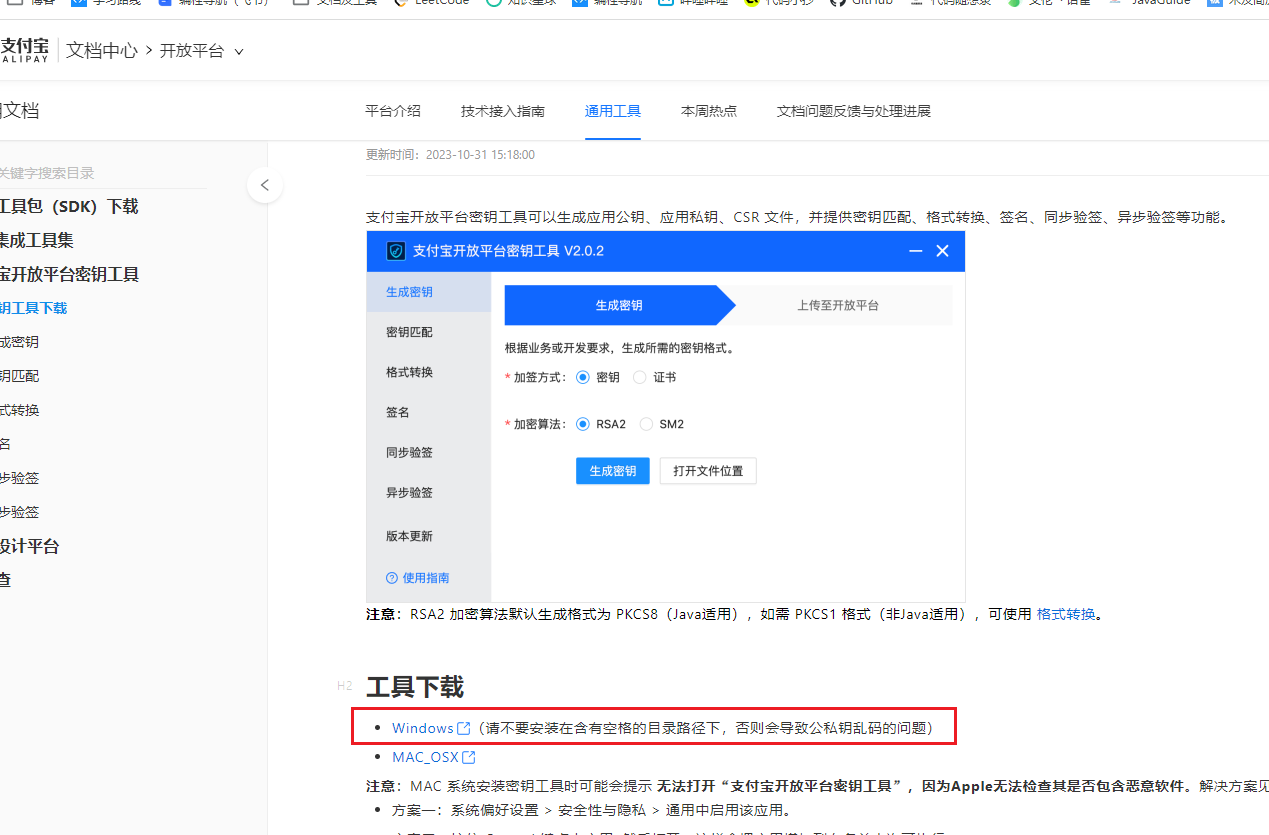
Task: Open the 文档问题反馈与处理进展 tab
Action: pos(854,111)
